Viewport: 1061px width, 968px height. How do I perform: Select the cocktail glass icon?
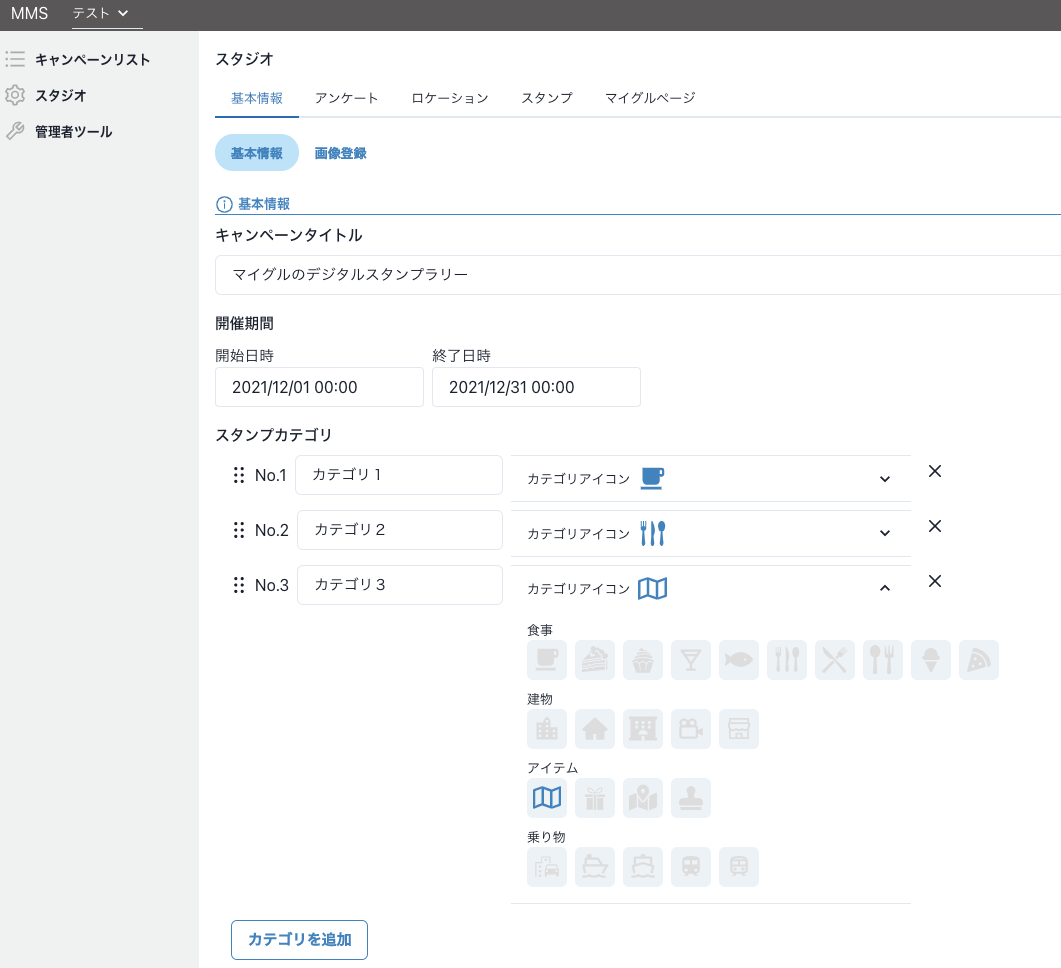coord(691,660)
